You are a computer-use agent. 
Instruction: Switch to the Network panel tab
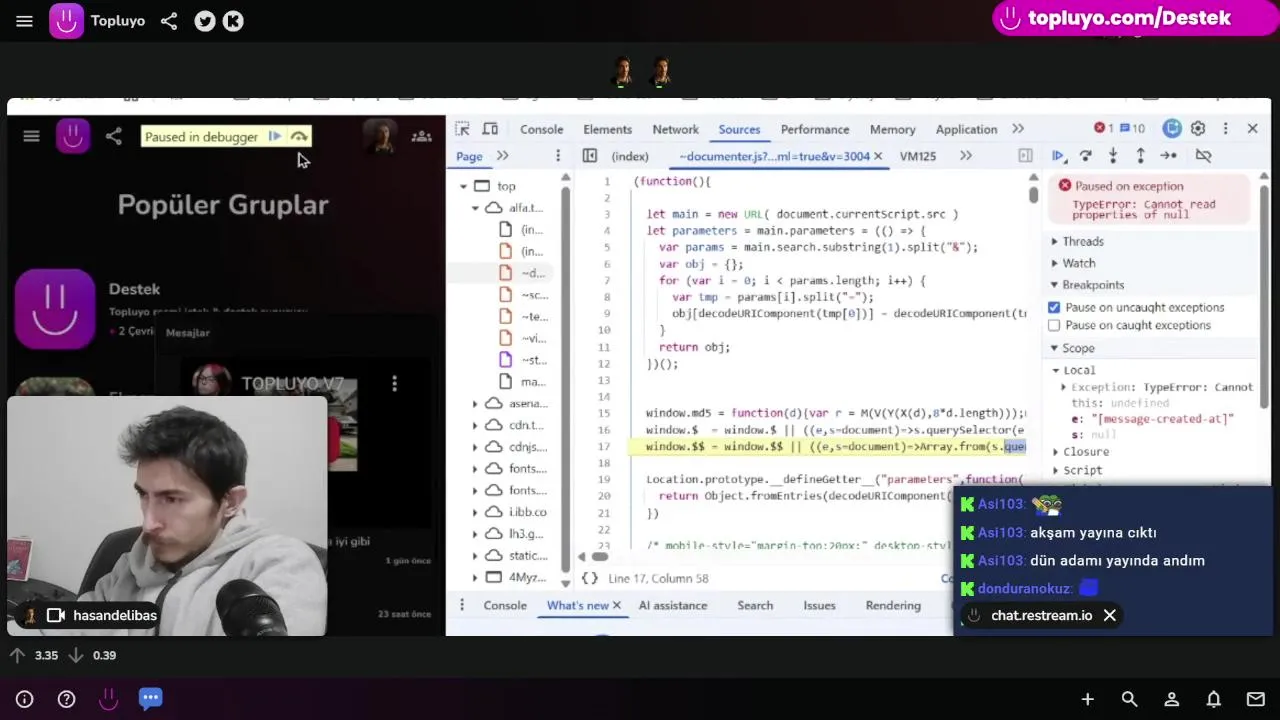tap(675, 129)
